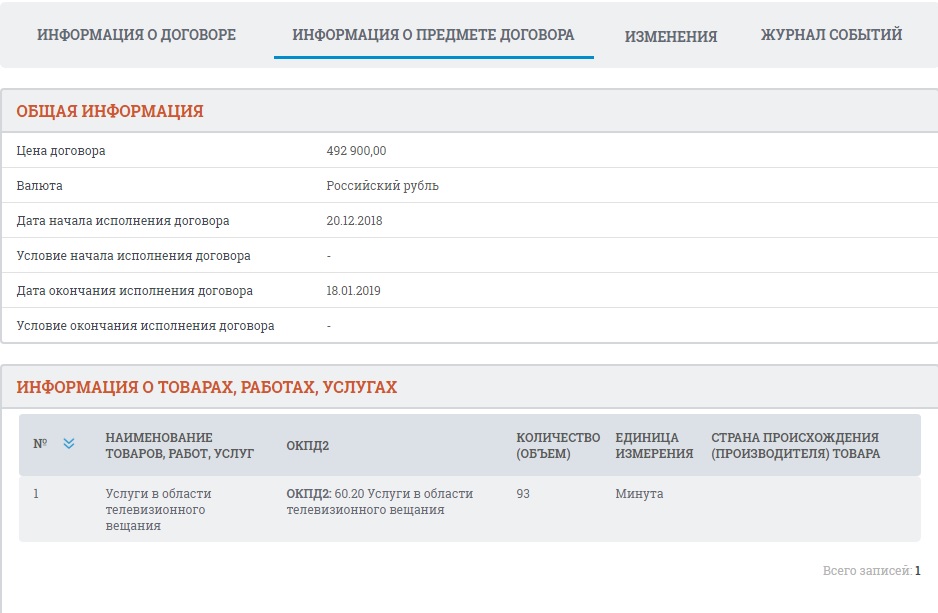Click the Всего записей total count

(x=871, y=571)
